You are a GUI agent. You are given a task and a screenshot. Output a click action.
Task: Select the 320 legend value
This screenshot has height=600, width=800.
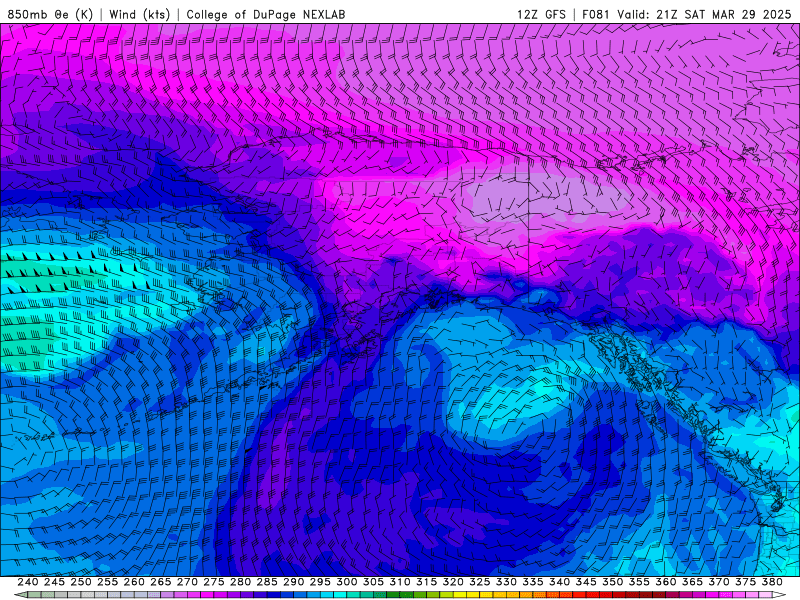[x=453, y=582]
